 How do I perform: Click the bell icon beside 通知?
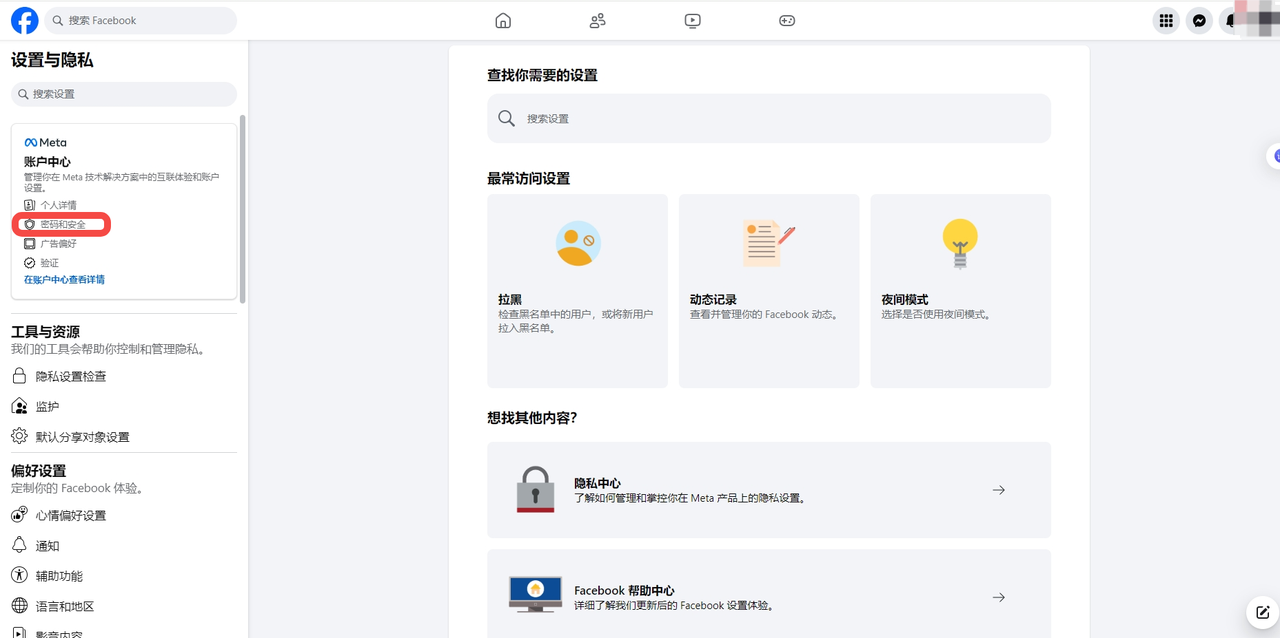(19, 545)
